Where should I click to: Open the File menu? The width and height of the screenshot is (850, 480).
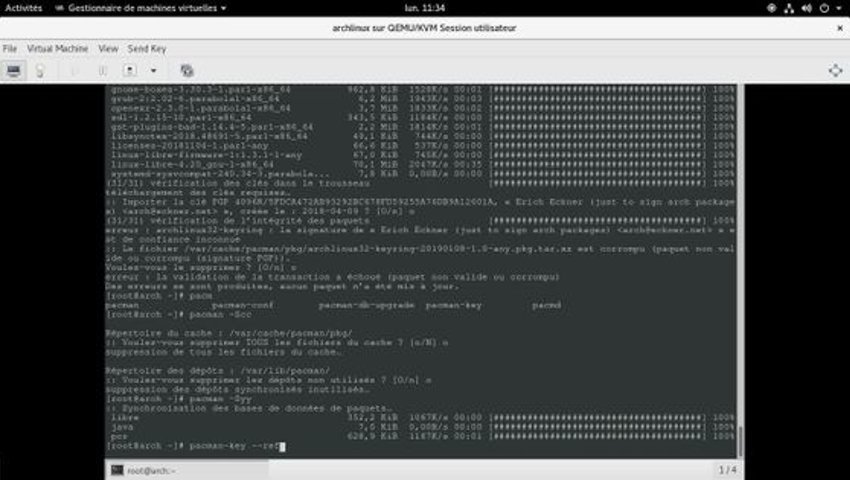coord(10,49)
